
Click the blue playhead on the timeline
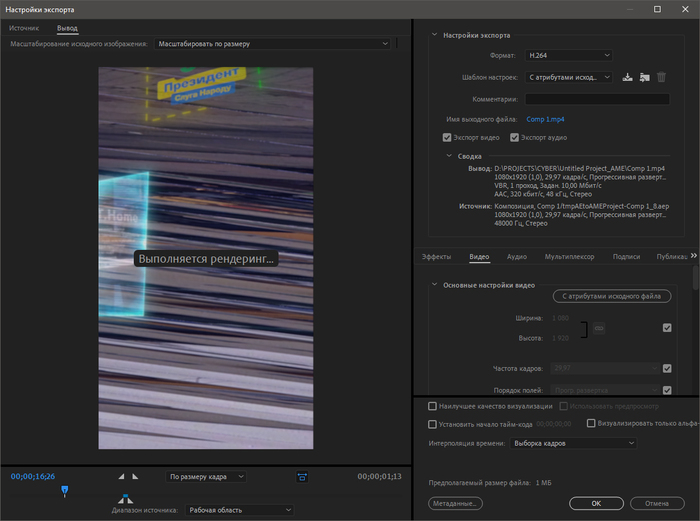(65, 490)
